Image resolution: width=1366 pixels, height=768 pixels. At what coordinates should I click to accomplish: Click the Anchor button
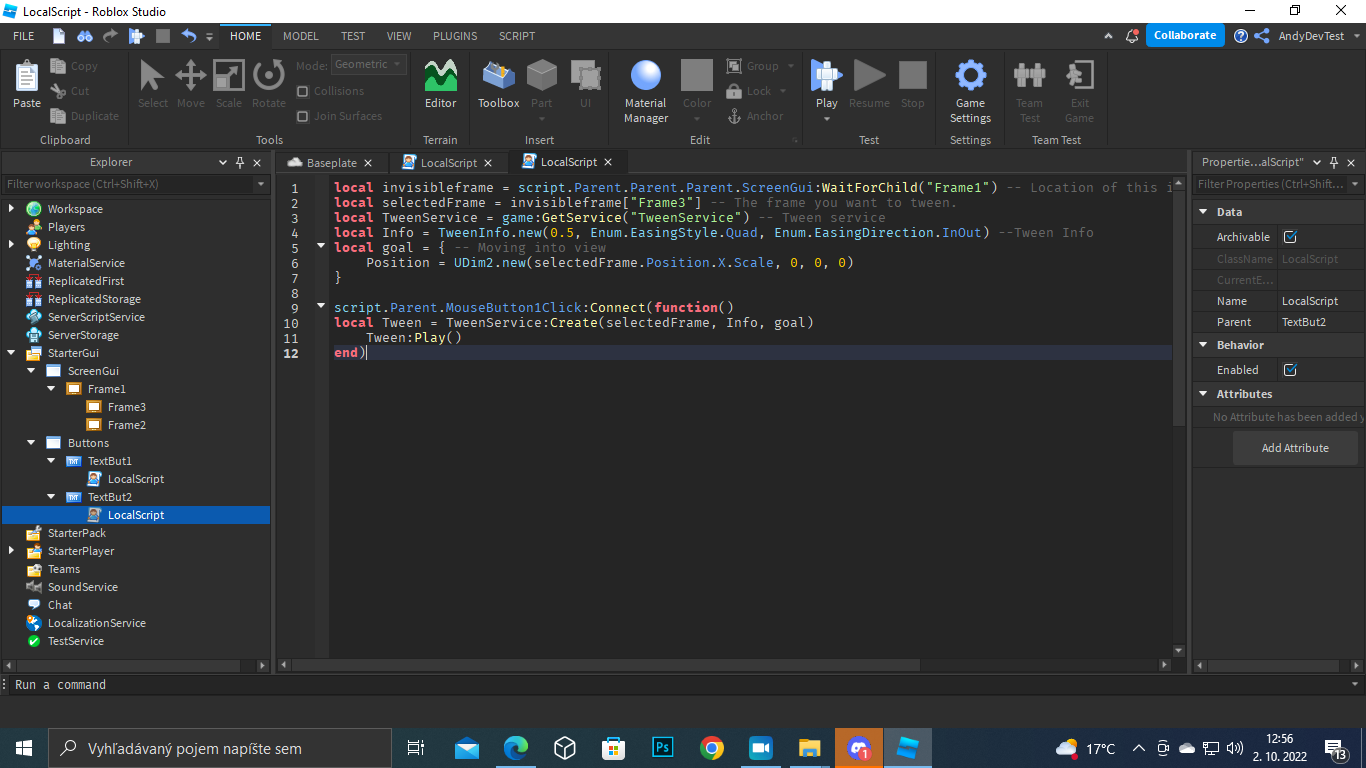pyautogui.click(x=756, y=116)
